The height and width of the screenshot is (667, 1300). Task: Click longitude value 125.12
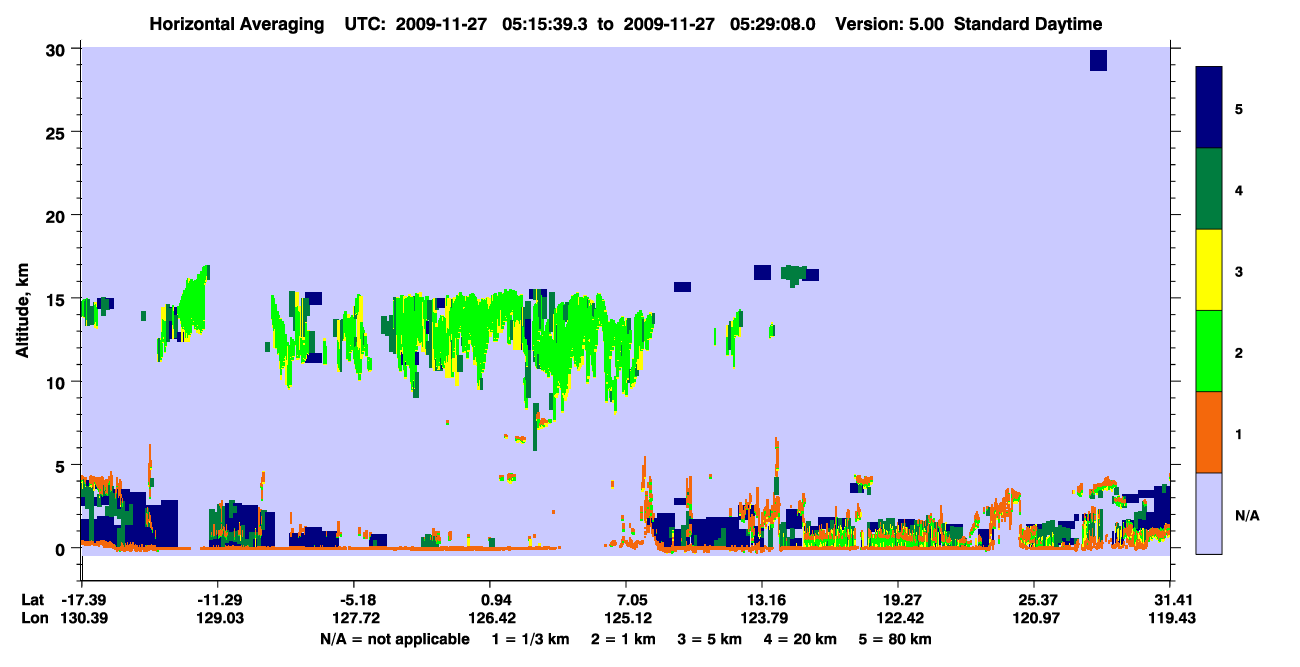pyautogui.click(x=626, y=619)
